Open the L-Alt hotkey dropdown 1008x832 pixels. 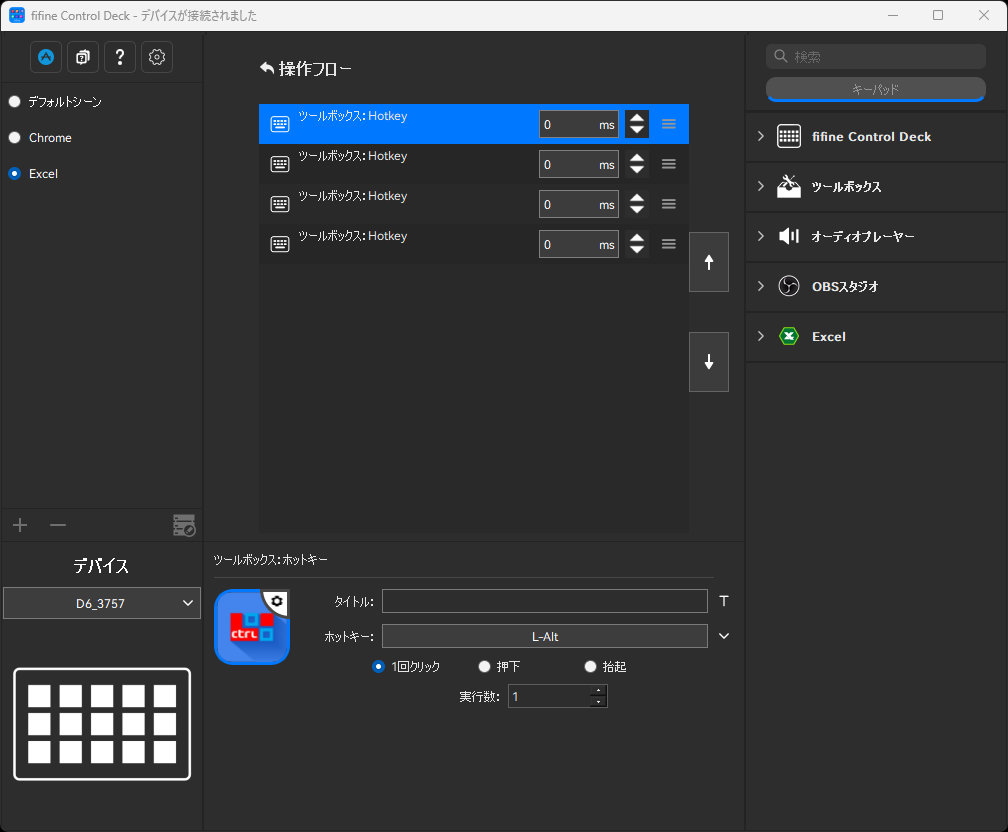pyautogui.click(x=723, y=636)
